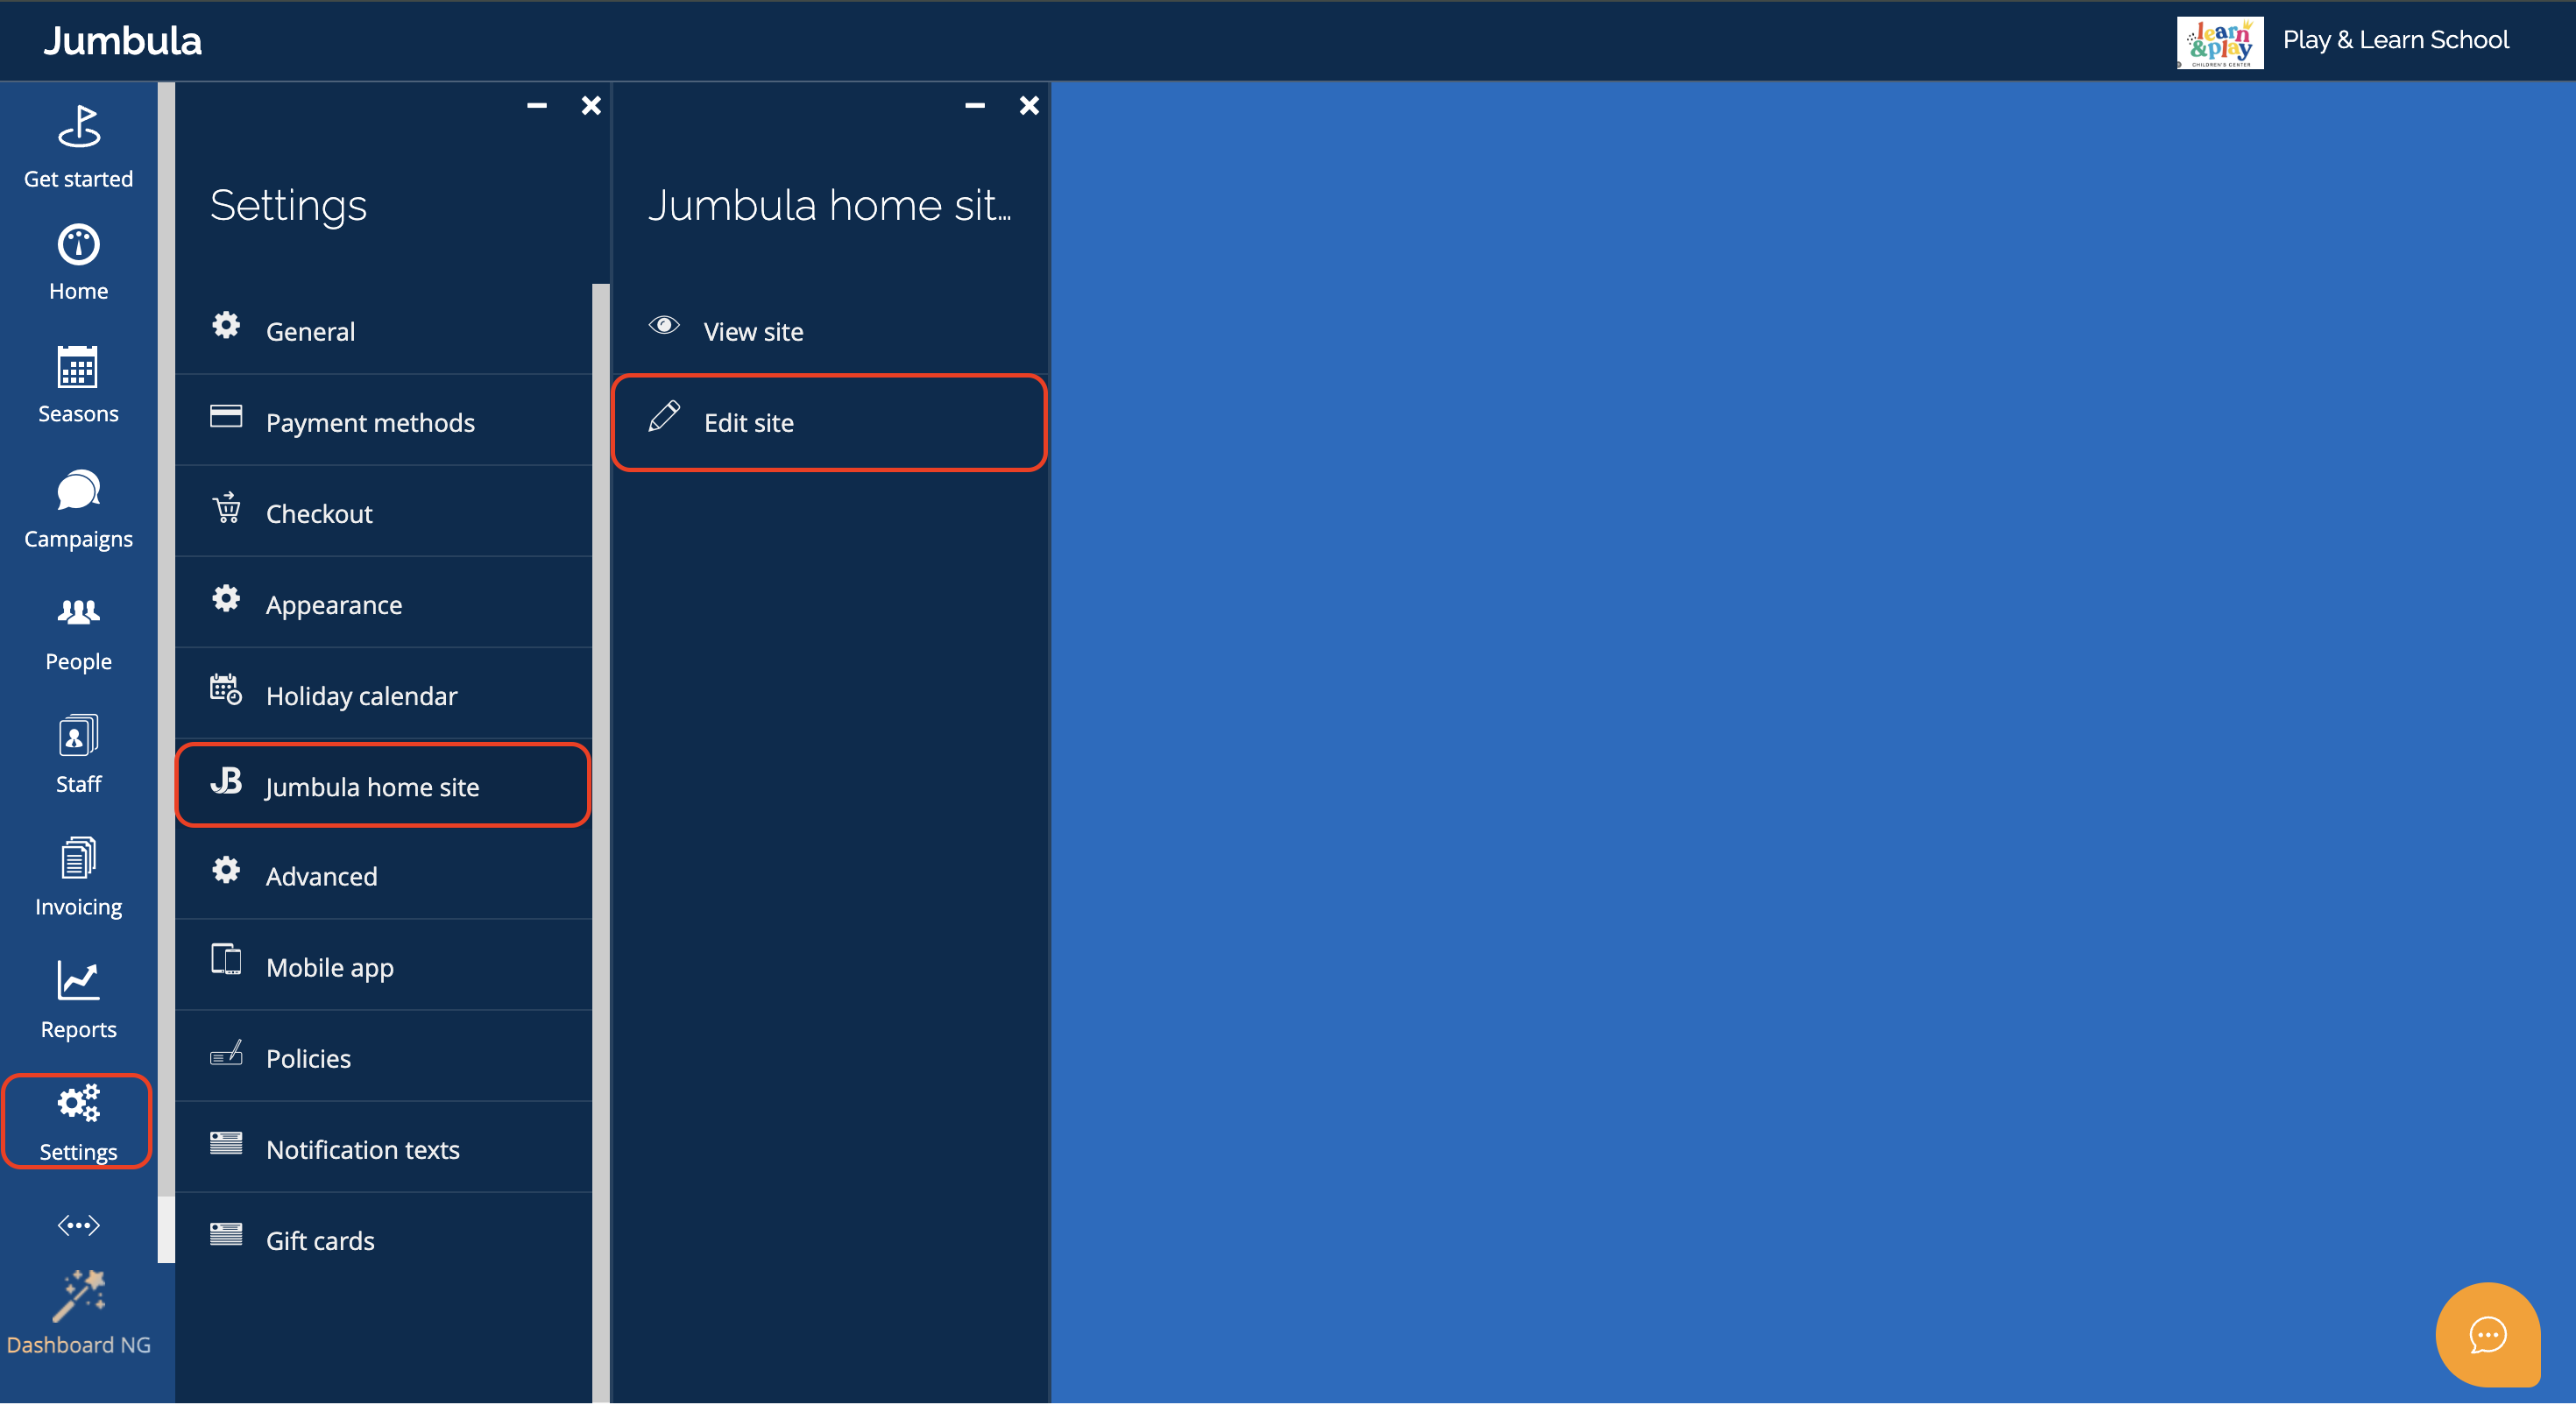
Task: Click the Edit site option
Action: click(748, 422)
